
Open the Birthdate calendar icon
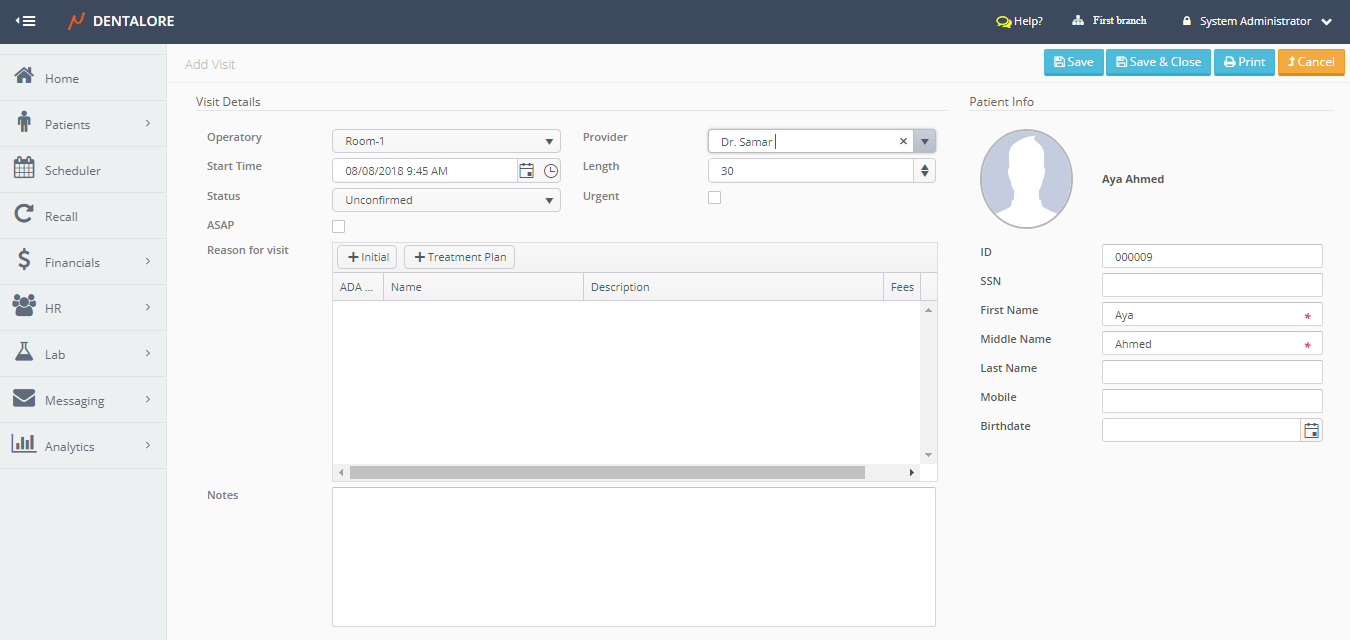1311,430
